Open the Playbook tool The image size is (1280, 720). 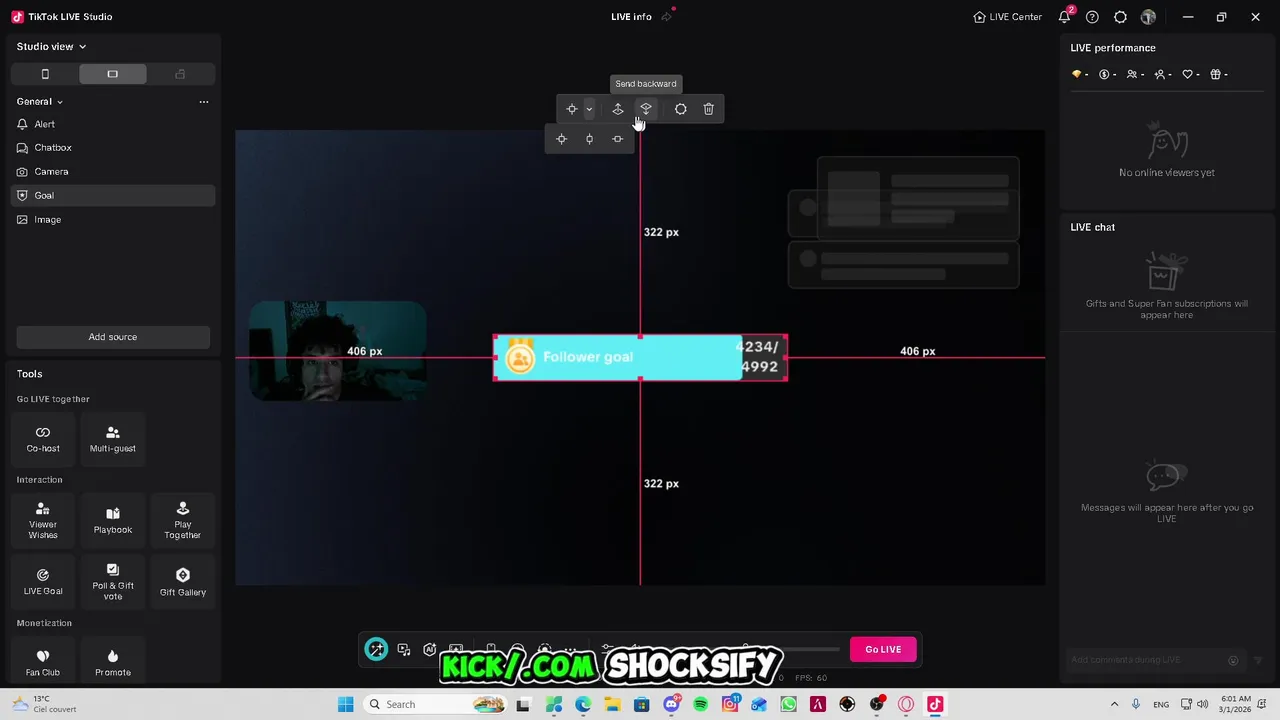[113, 521]
